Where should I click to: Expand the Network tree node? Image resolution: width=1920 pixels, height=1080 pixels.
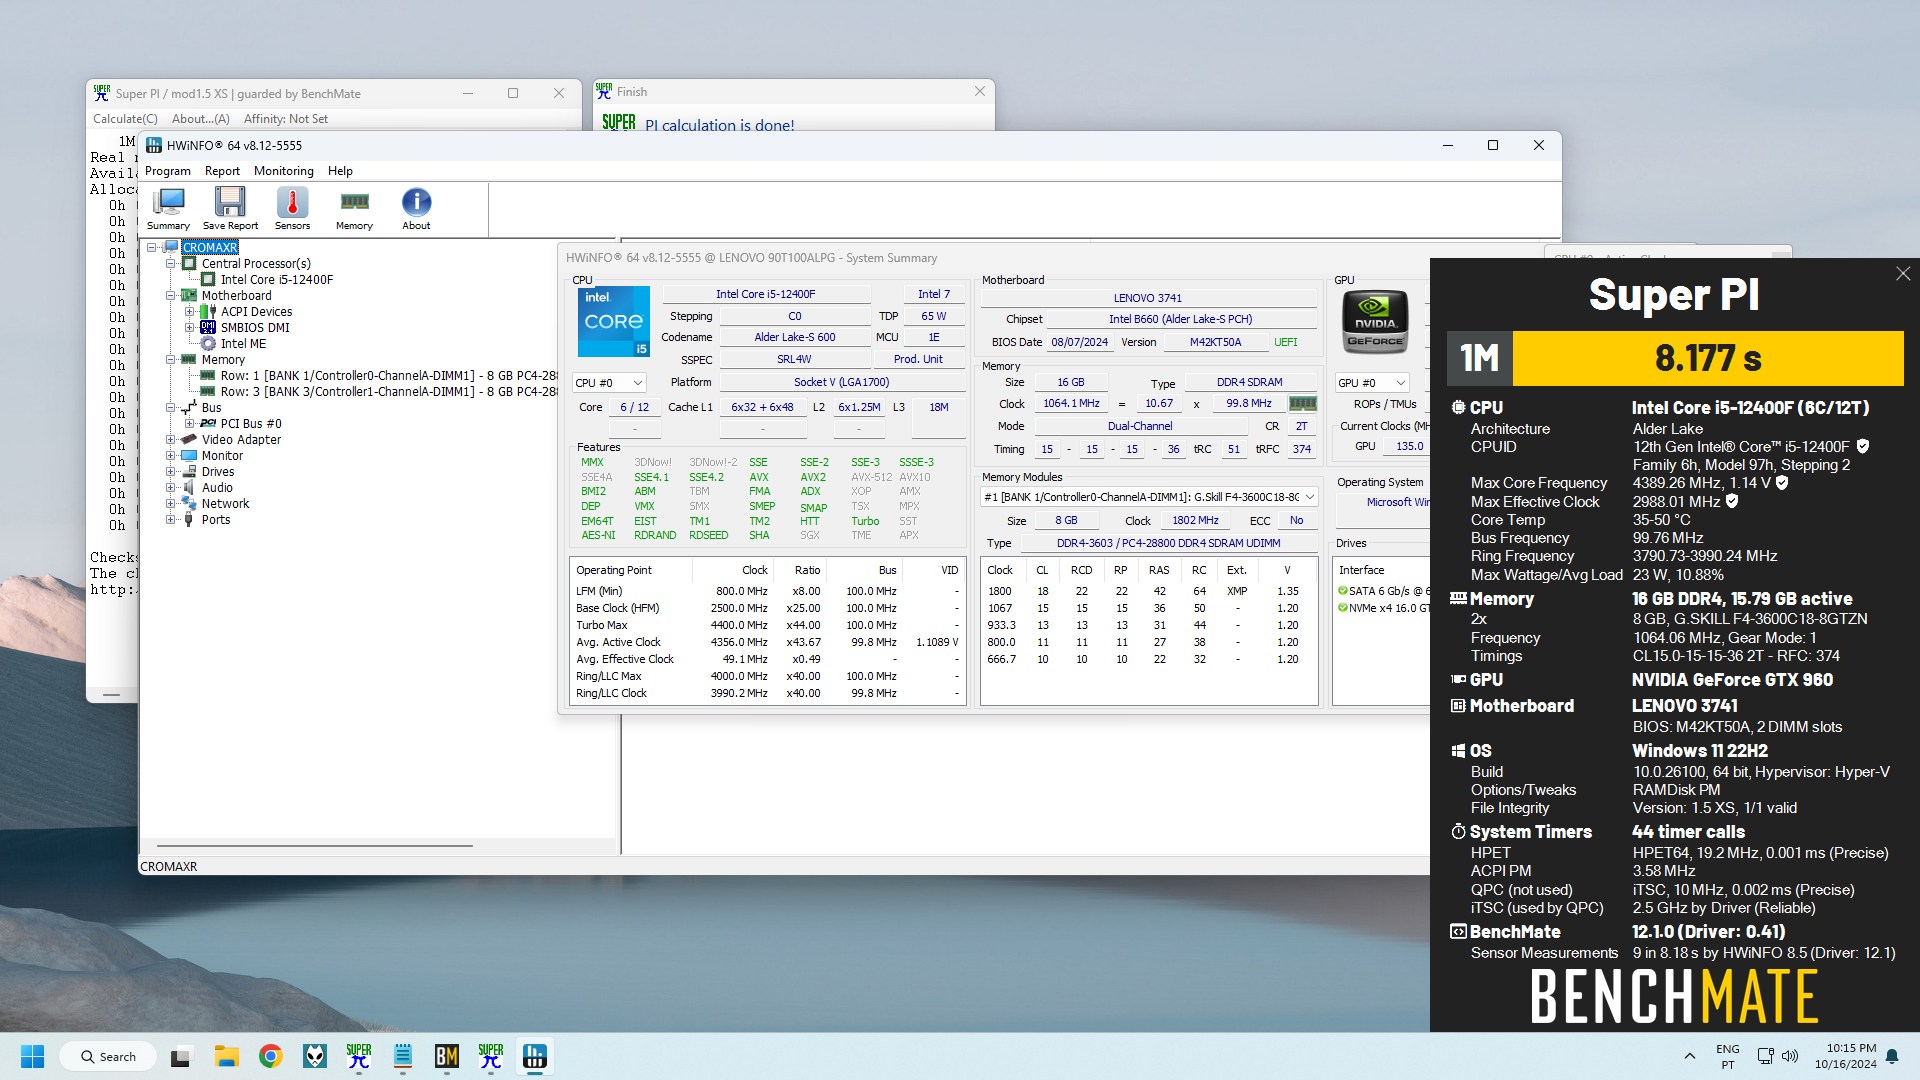click(171, 504)
